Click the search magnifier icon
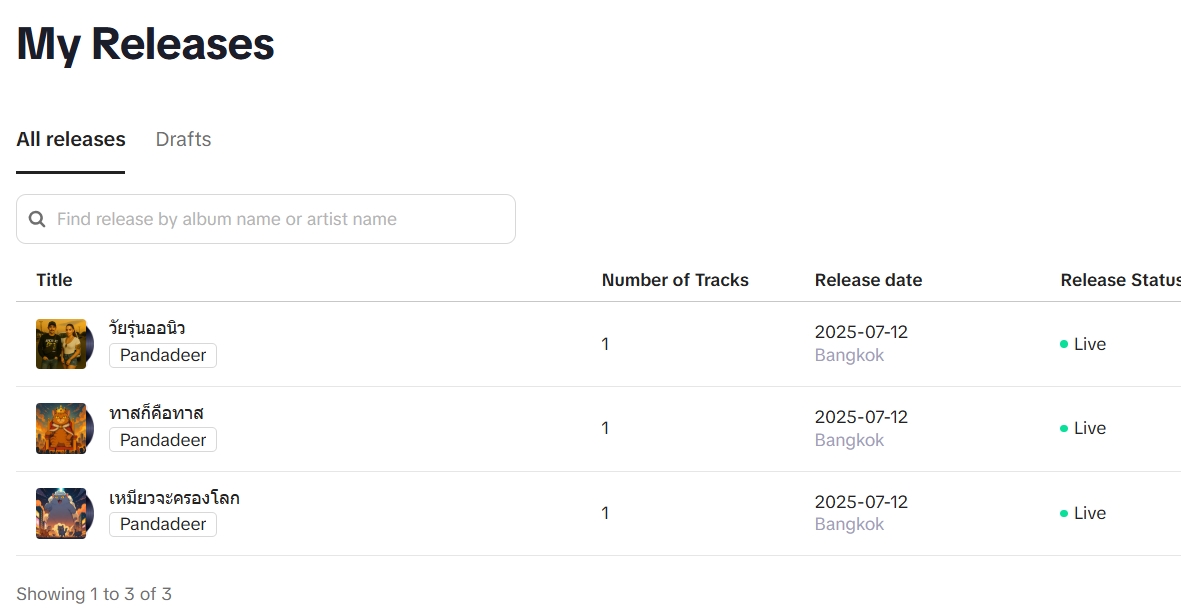The height and width of the screenshot is (615, 1181). coord(37,219)
